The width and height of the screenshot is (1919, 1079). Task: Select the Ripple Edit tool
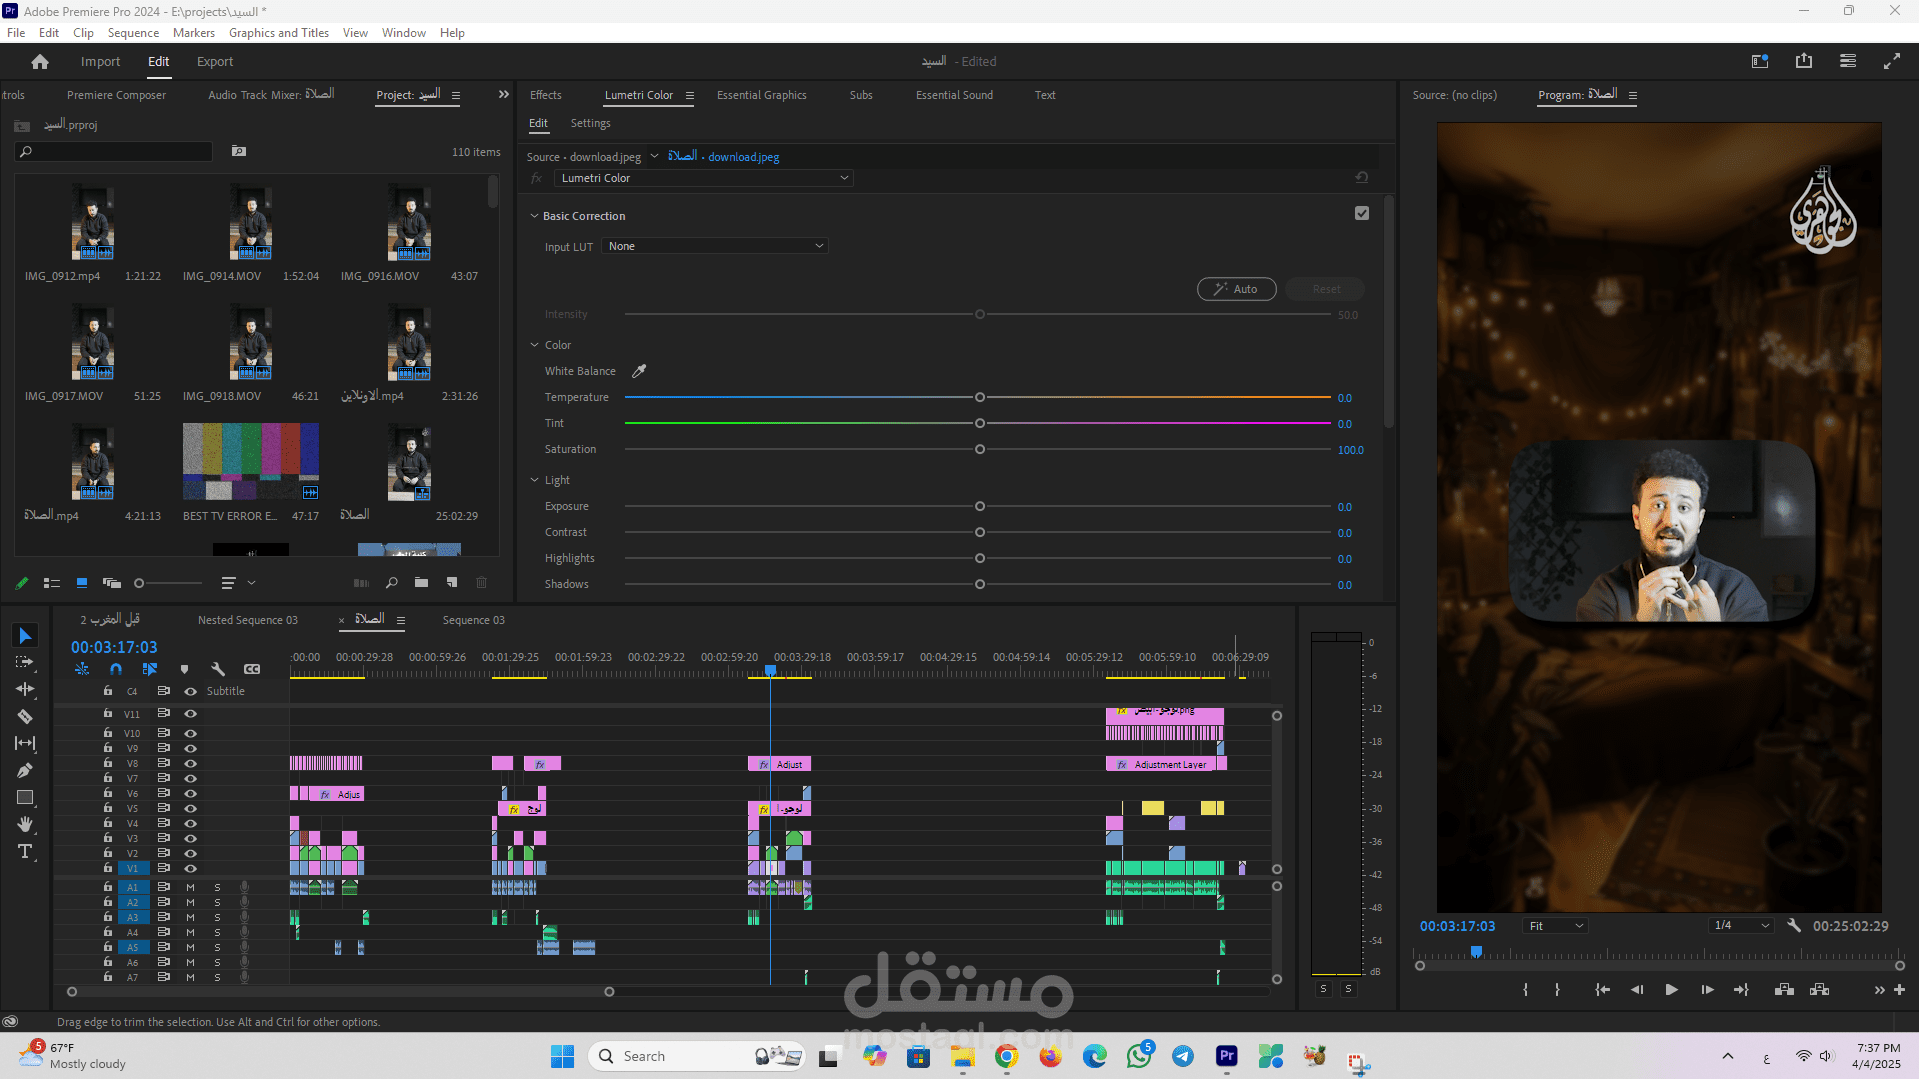25,690
